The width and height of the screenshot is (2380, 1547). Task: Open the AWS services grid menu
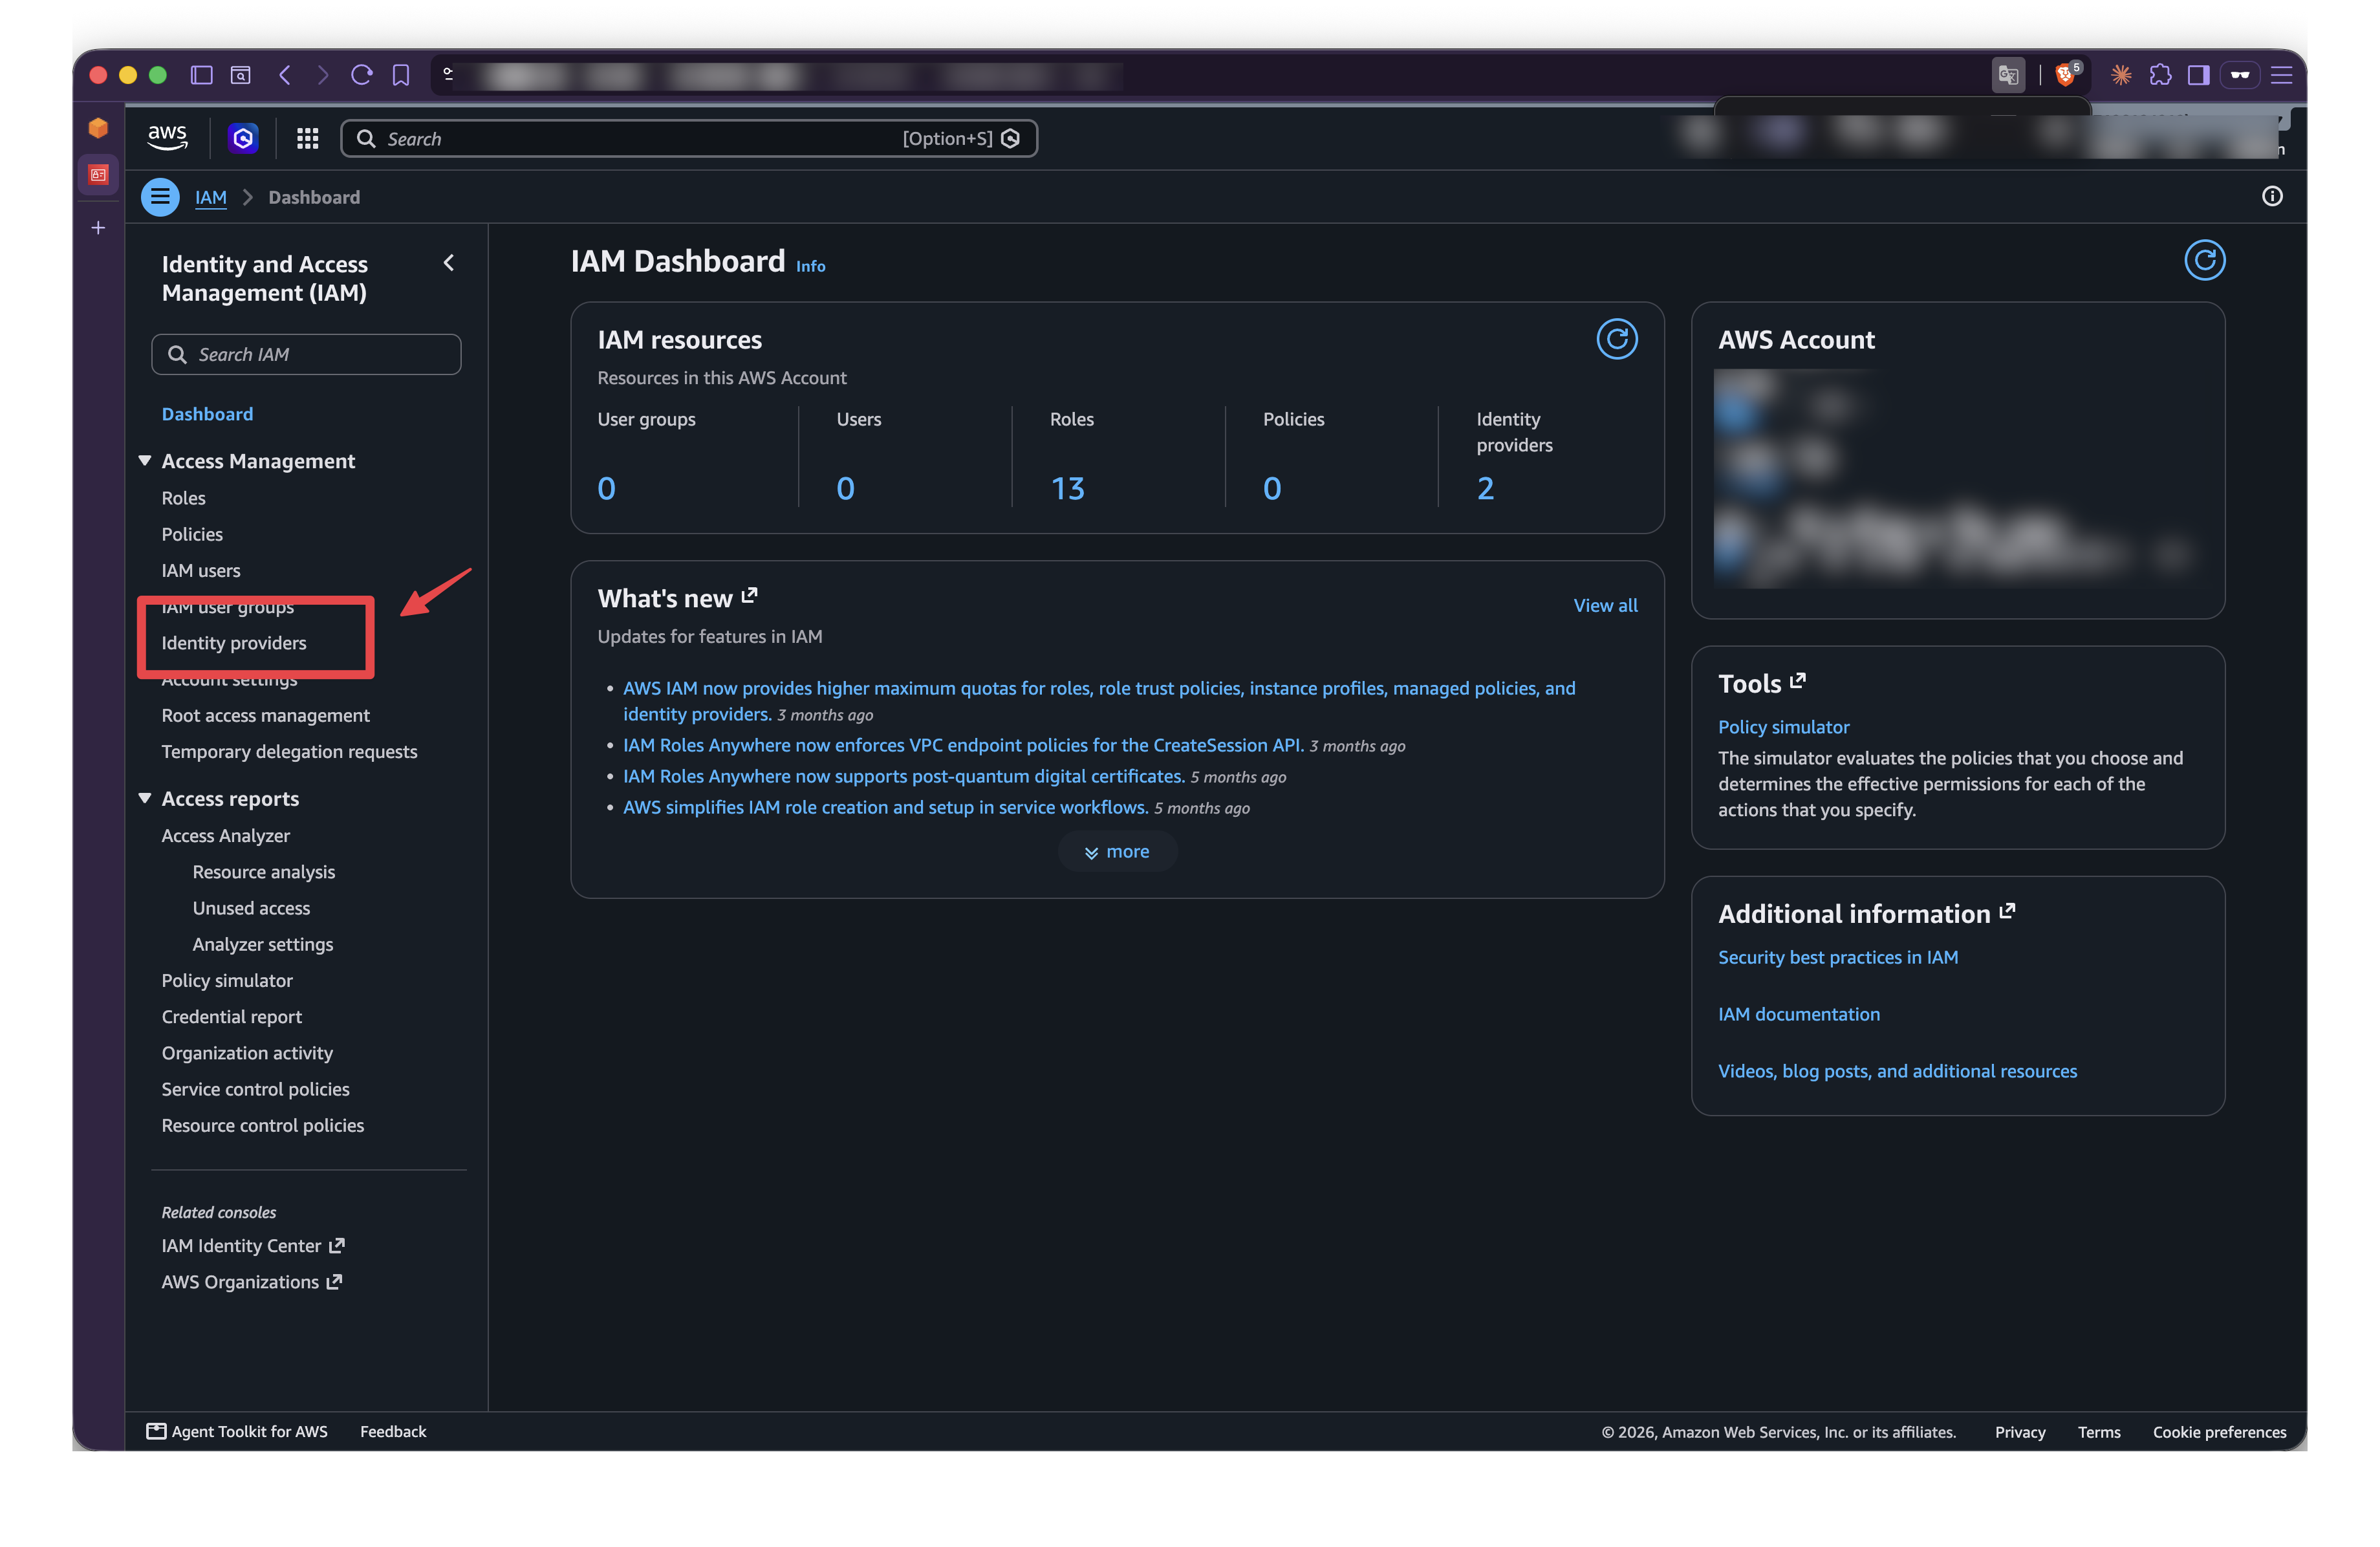[307, 138]
